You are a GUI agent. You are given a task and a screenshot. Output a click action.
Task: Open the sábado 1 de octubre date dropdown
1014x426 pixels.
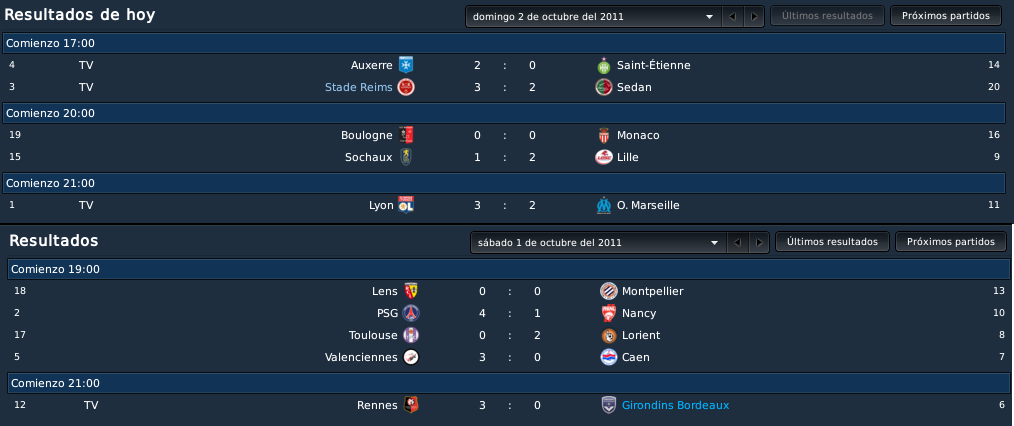point(598,242)
